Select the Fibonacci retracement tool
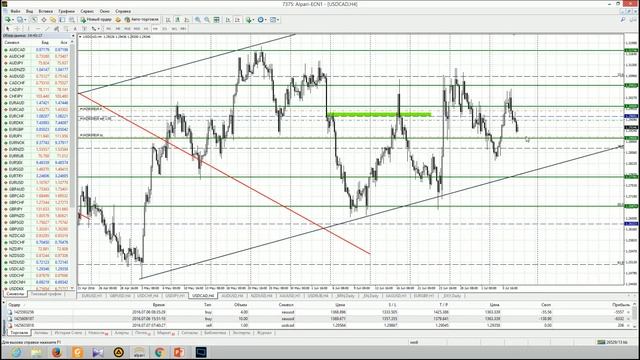 (x=67, y=29)
